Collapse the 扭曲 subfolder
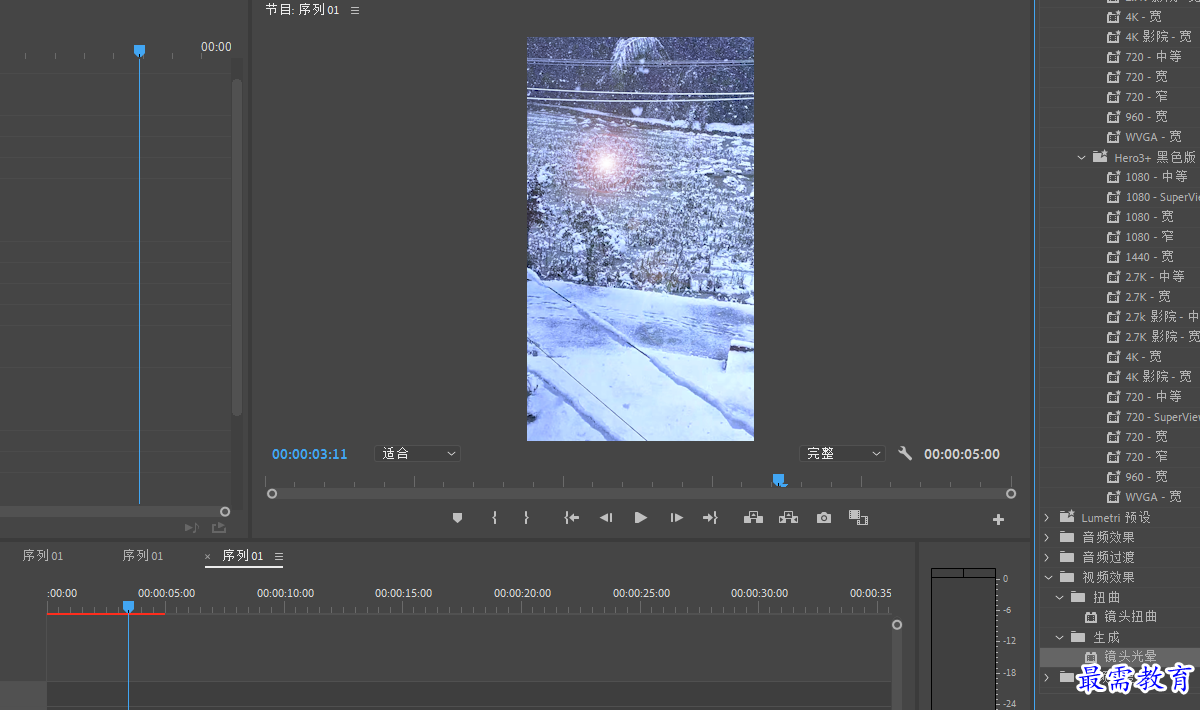The image size is (1200, 710). [x=1059, y=597]
